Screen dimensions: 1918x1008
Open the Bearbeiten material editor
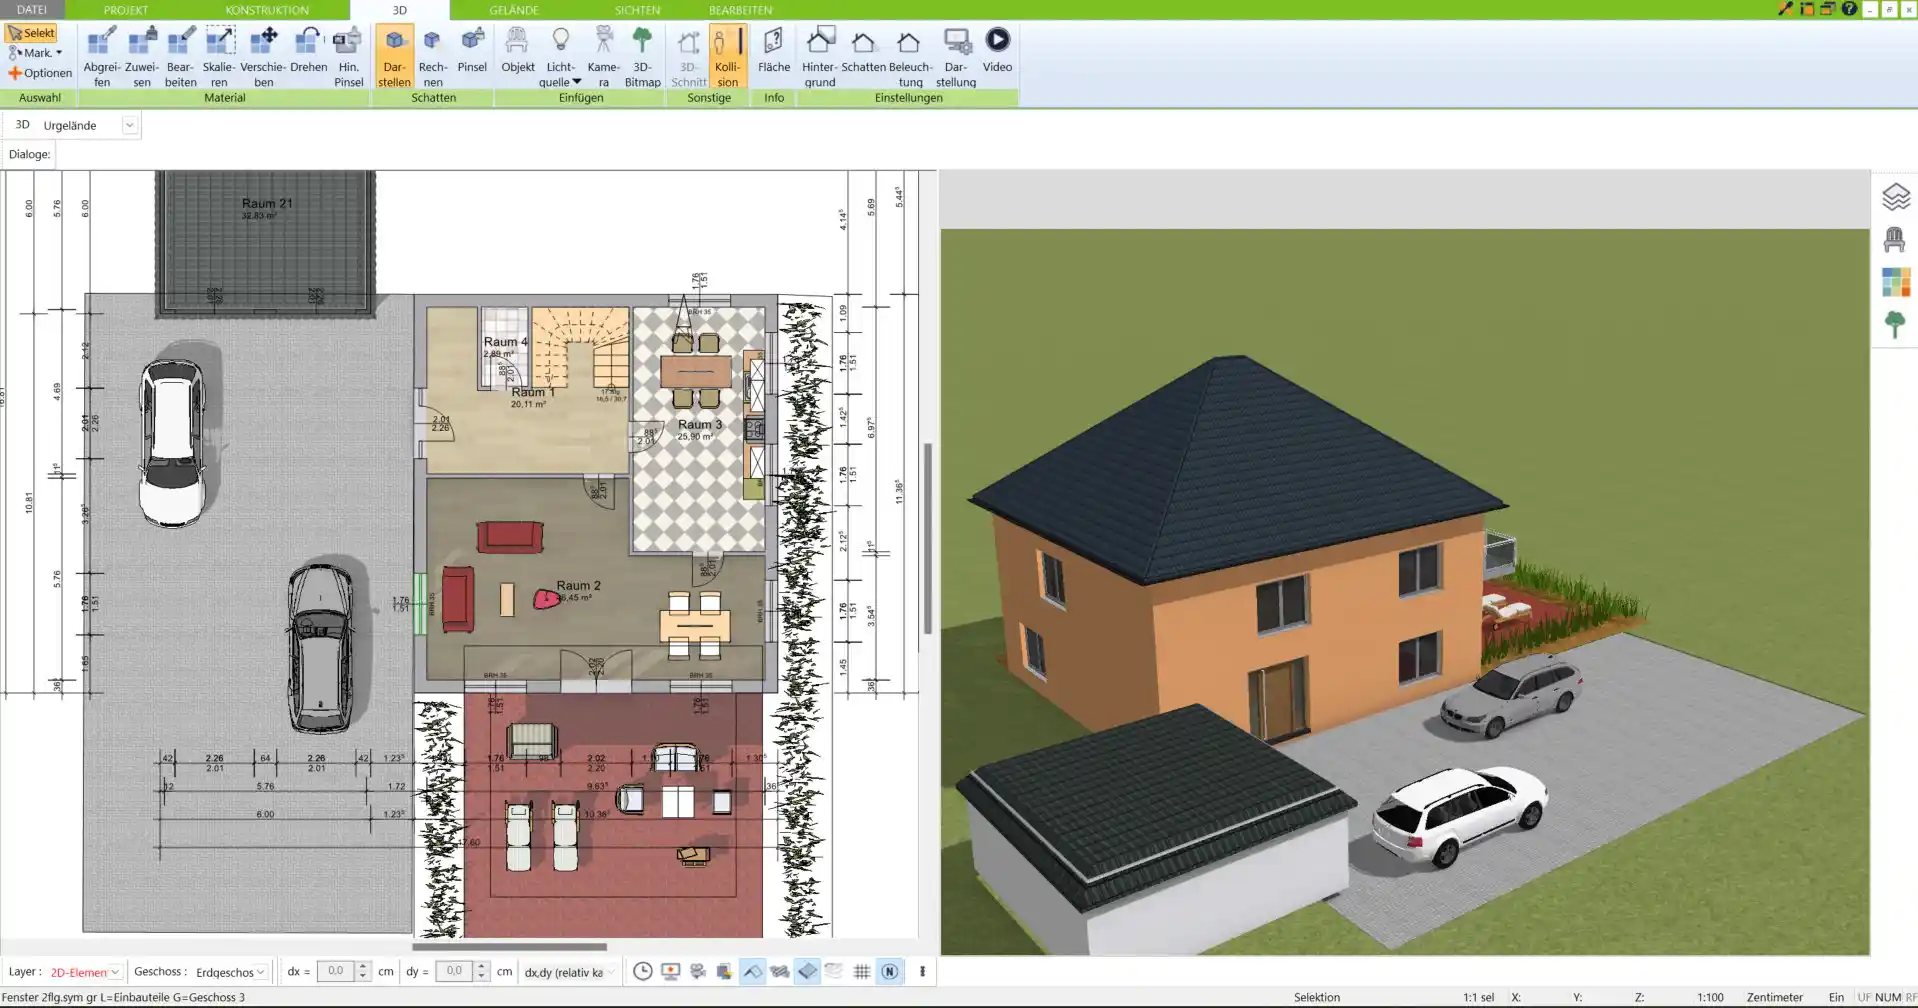point(180,57)
